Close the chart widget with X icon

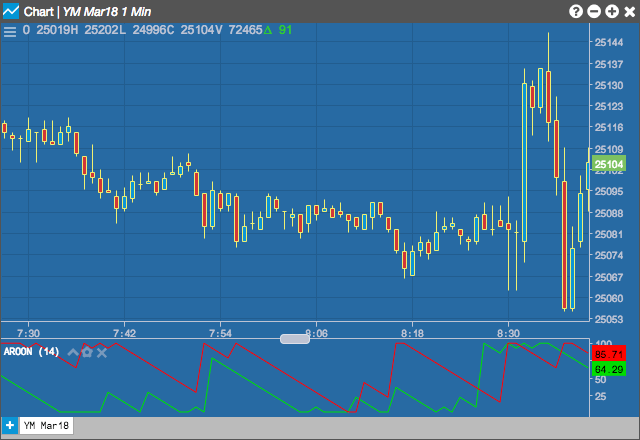click(x=630, y=11)
